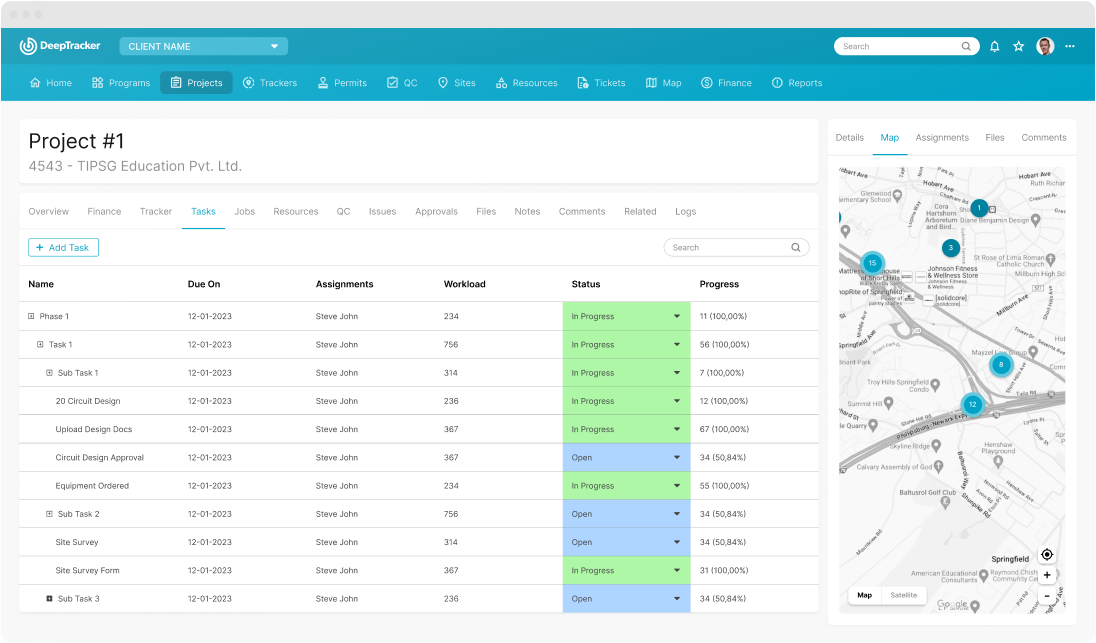
Task: Click the notifications bell icon
Action: (x=994, y=46)
